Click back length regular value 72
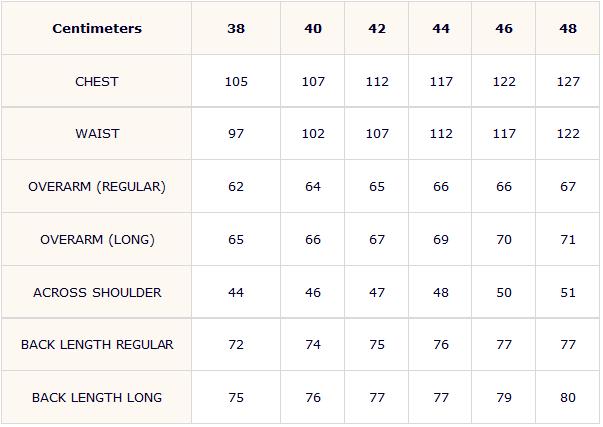This screenshot has height=427, width=603. tap(236, 345)
